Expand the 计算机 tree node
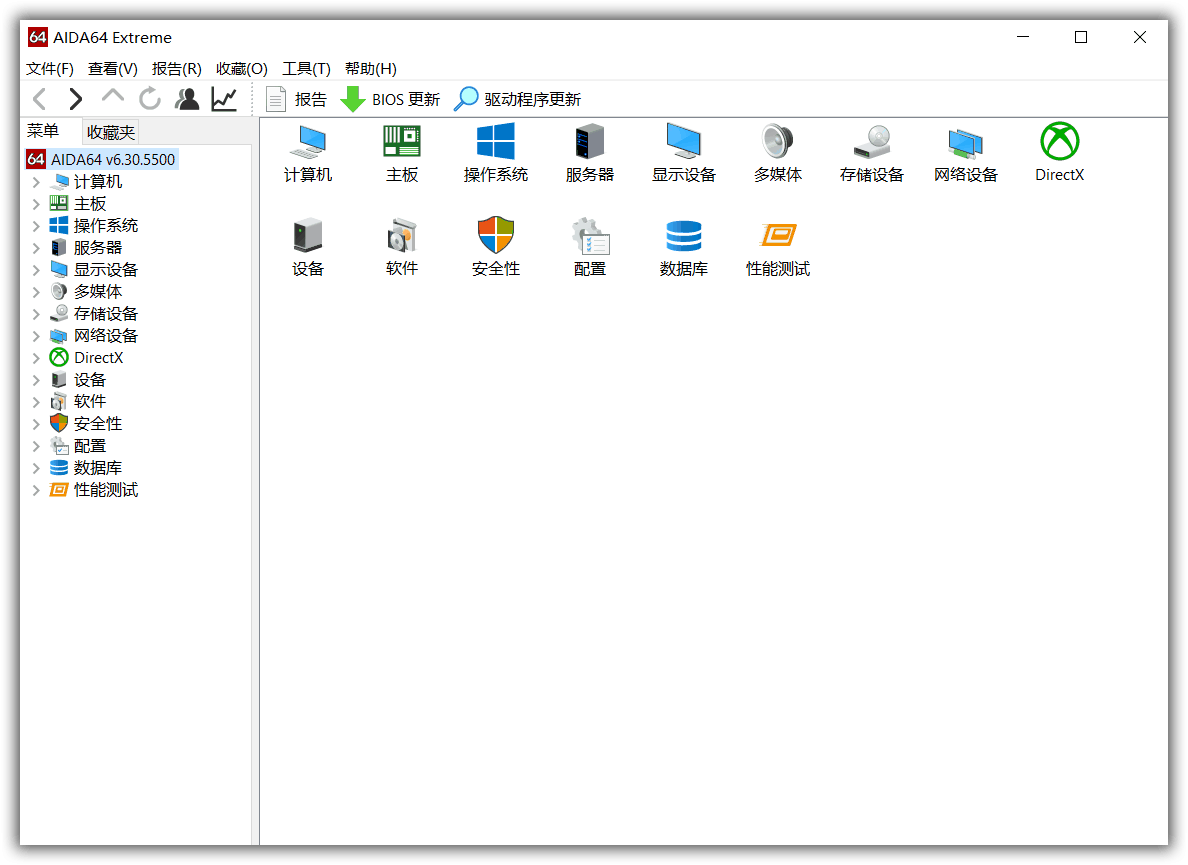 click(37, 181)
